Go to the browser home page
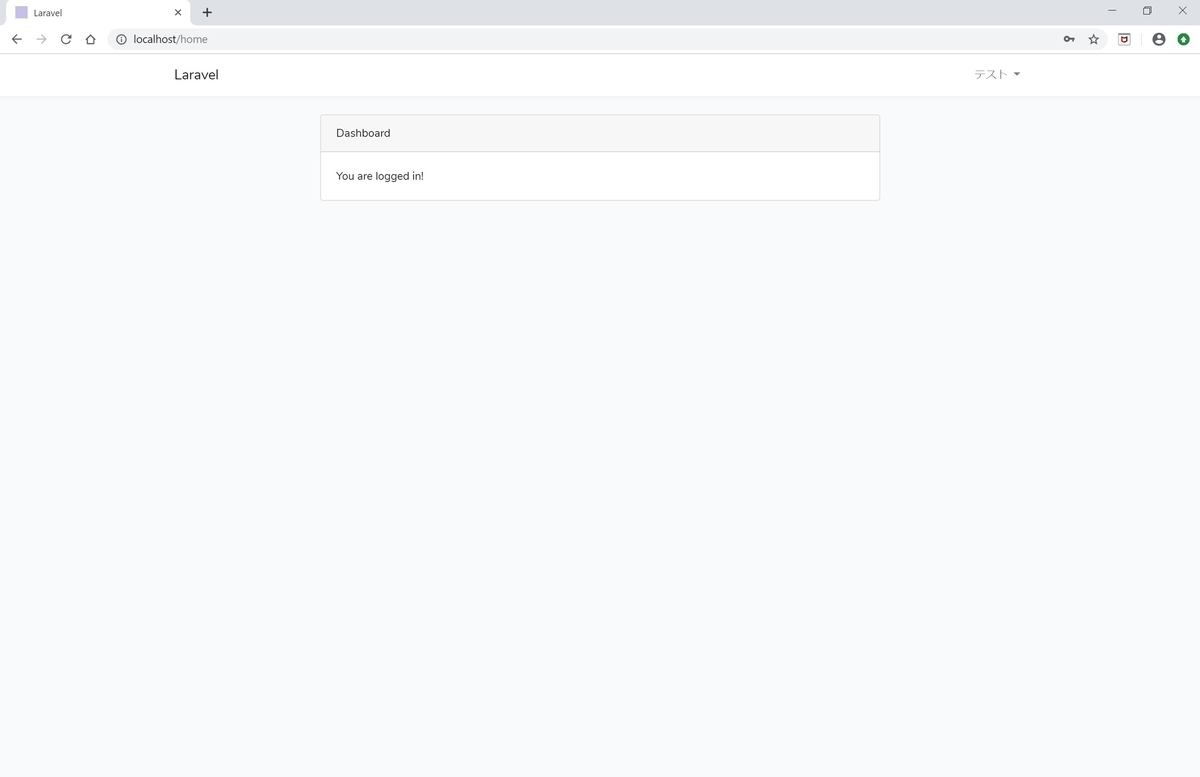Viewport: 1200px width, 777px height. tap(90, 39)
